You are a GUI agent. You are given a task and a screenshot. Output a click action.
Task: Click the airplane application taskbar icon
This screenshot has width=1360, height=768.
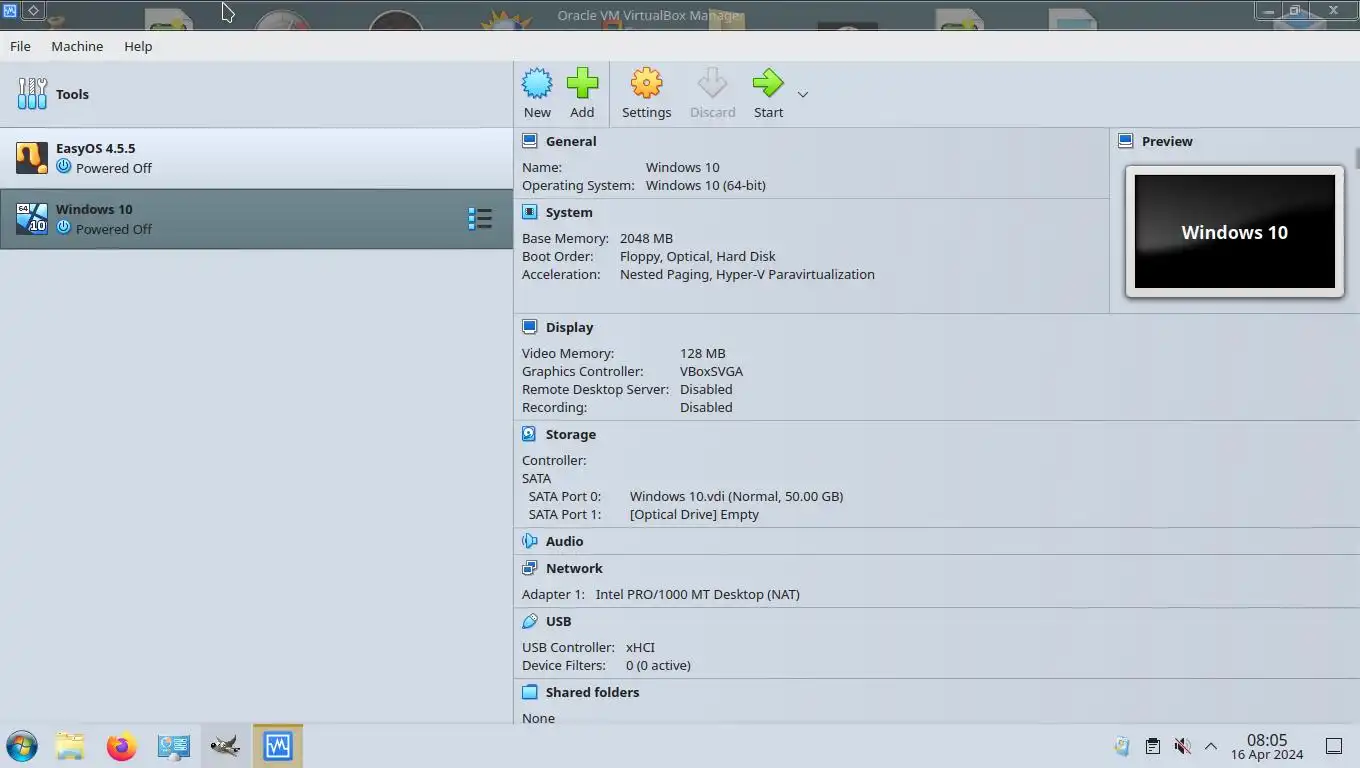click(226, 746)
